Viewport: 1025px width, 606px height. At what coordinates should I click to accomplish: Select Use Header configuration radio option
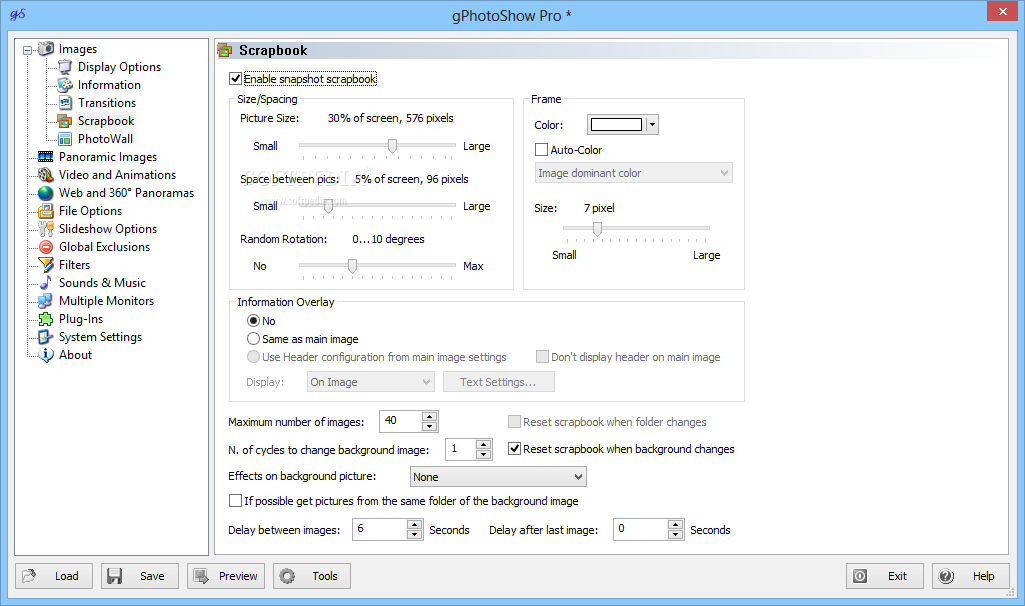[x=253, y=357]
